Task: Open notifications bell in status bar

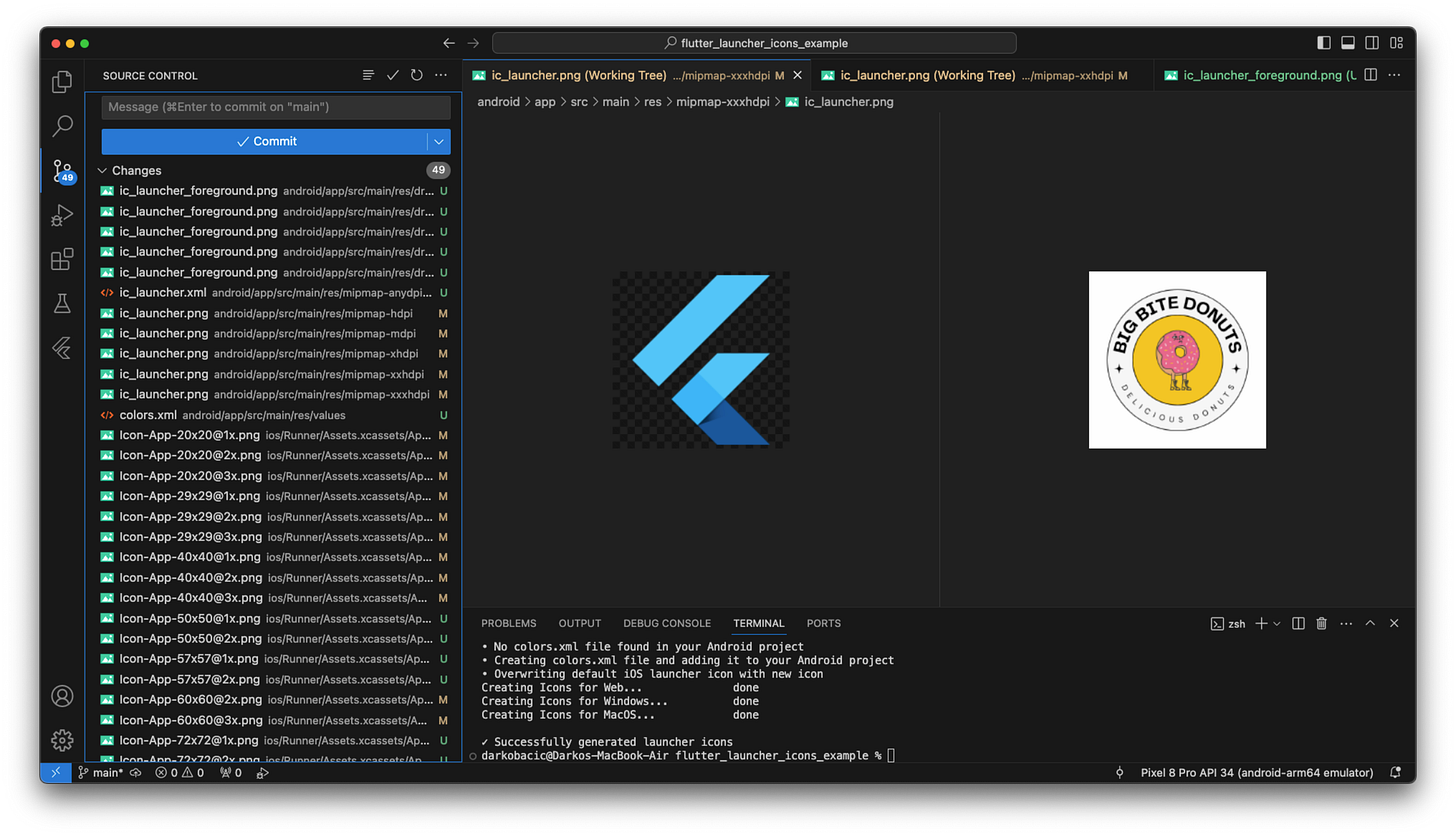Action: 1395,773
